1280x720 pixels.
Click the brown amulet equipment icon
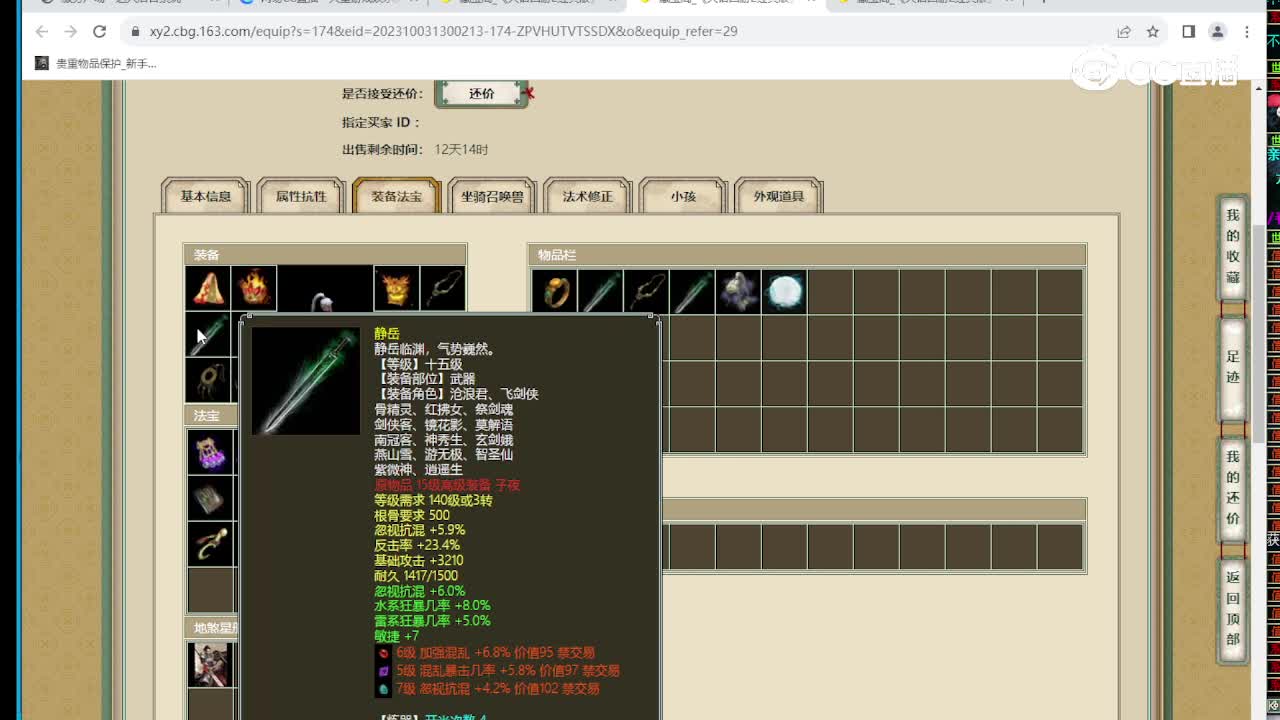click(x=208, y=380)
